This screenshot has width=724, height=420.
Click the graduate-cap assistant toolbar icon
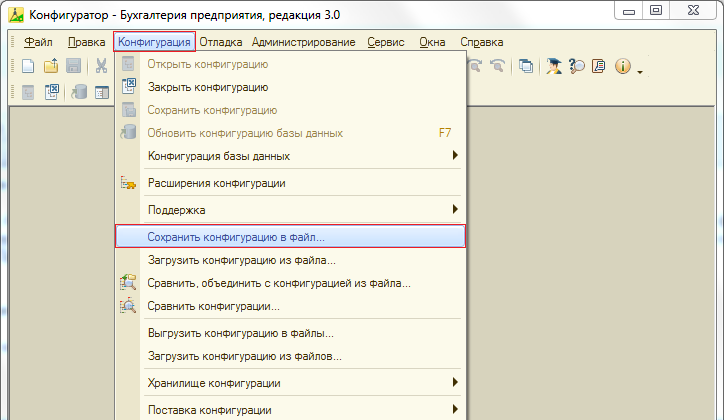click(x=553, y=66)
